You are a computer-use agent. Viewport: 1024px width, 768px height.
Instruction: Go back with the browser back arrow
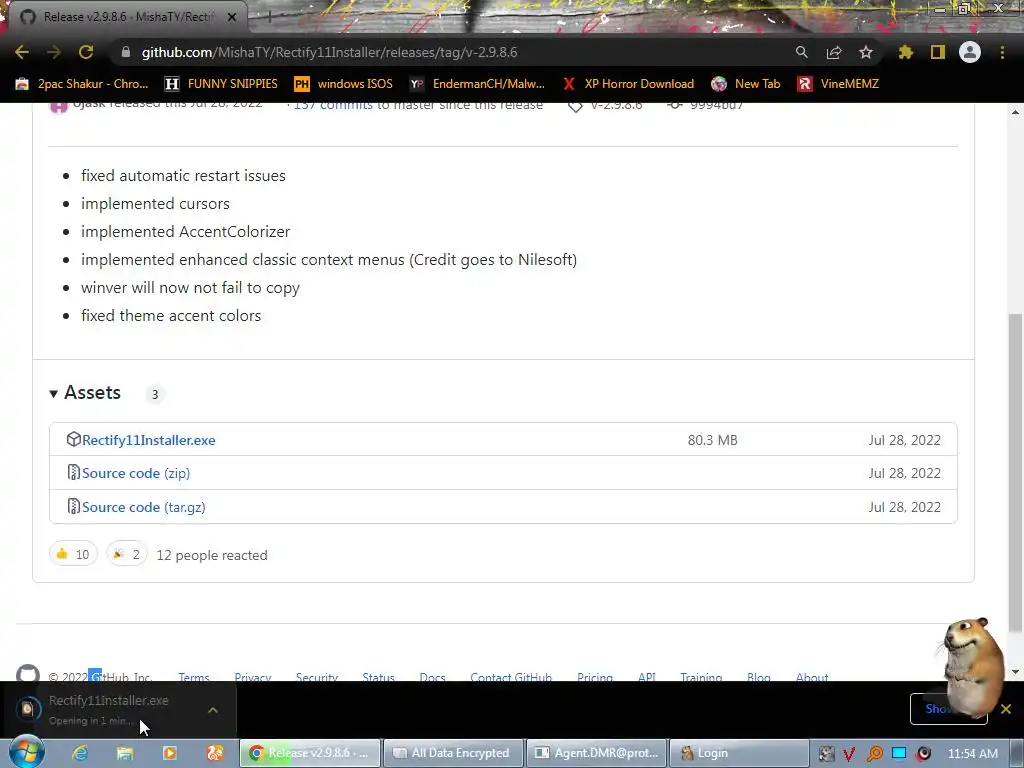coord(22,52)
